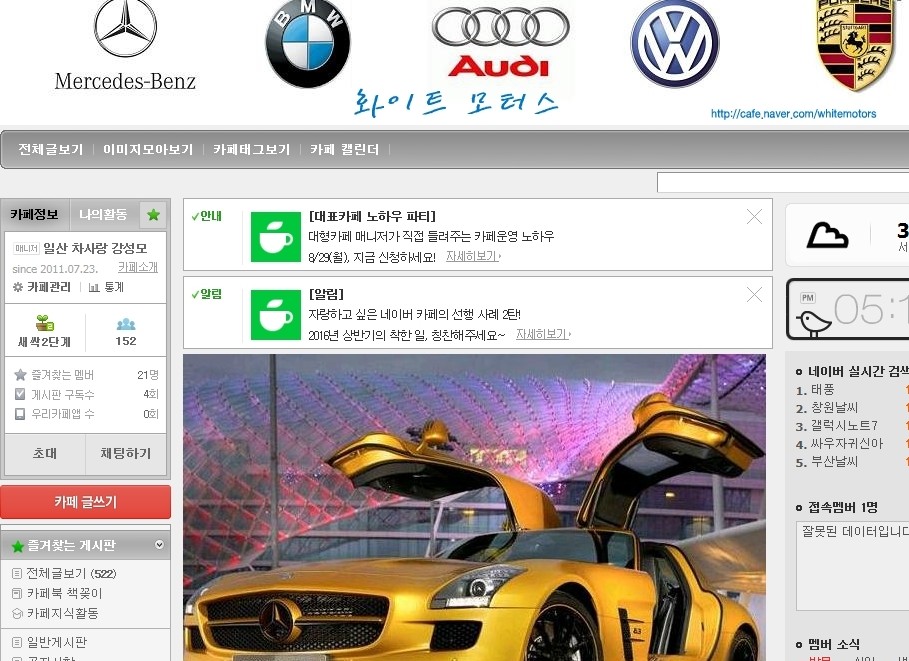The image size is (909, 661).
Task: Open the 카페 캘린더 menu item
Action: point(344,150)
